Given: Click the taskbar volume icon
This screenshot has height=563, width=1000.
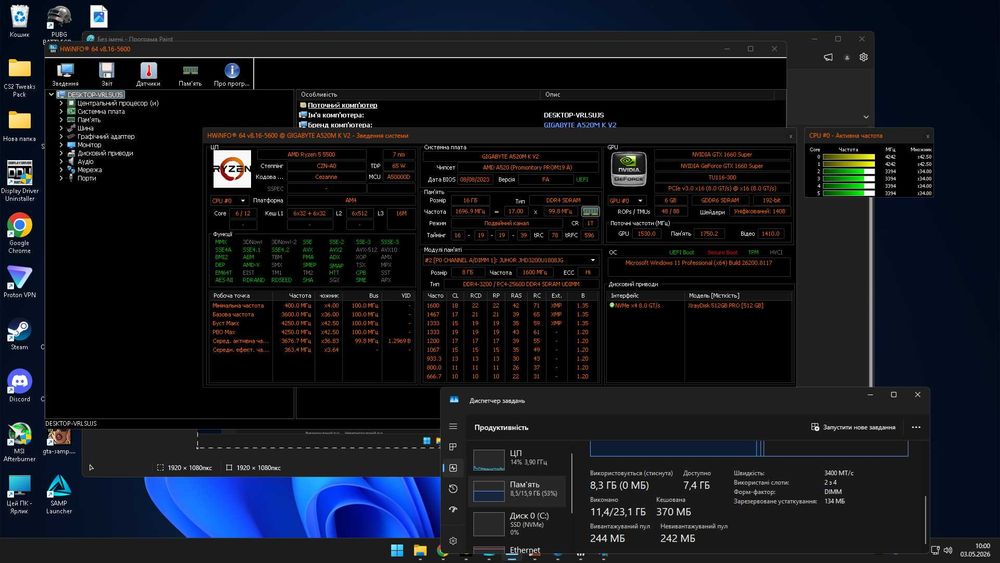Looking at the screenshot, I should tap(948, 550).
